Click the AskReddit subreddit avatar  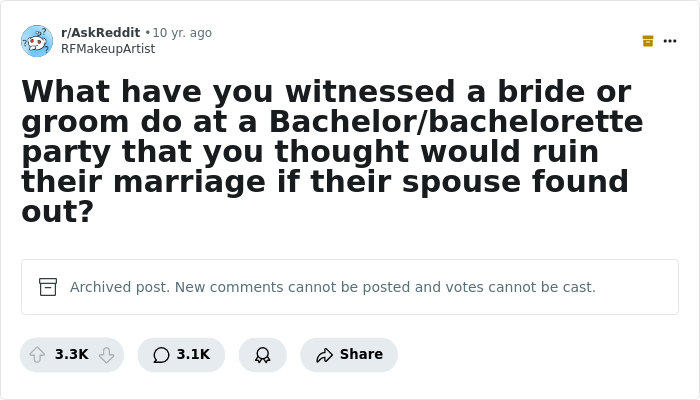pyautogui.click(x=37, y=41)
